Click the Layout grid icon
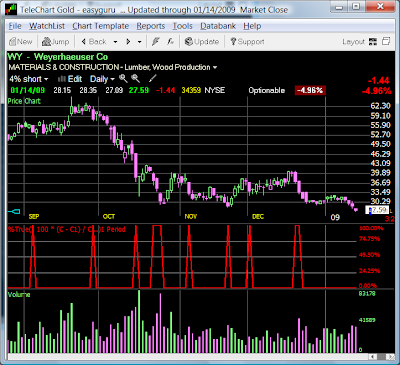The image size is (400, 365). [x=373, y=42]
